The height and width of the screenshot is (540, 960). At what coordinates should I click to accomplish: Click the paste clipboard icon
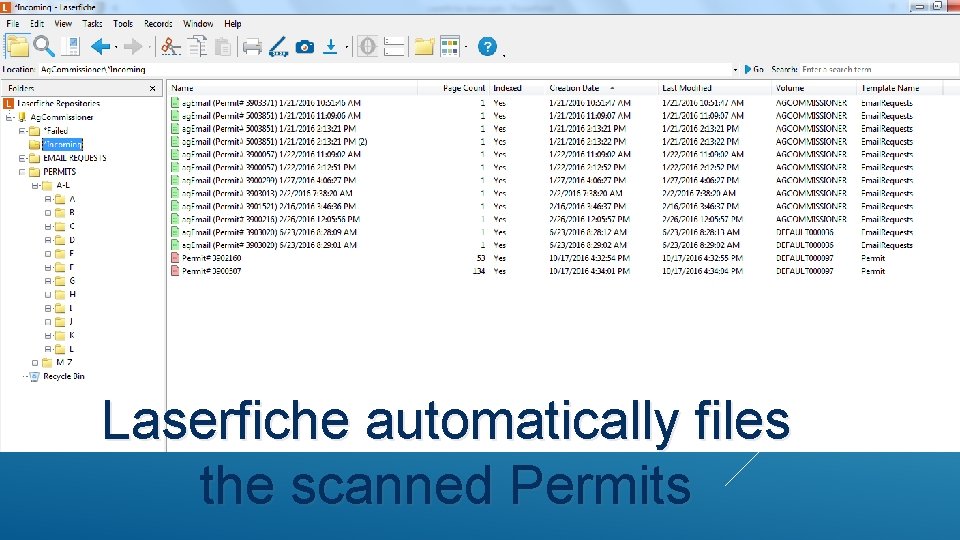click(223, 47)
